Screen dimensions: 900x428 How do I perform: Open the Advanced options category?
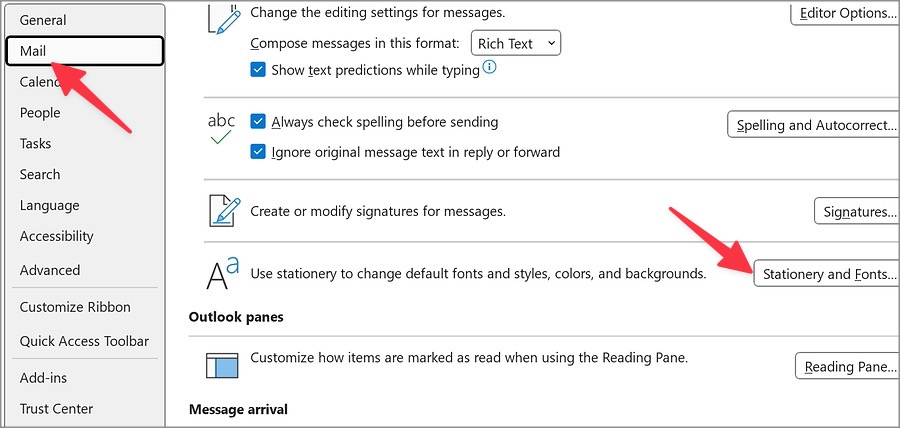pos(50,270)
